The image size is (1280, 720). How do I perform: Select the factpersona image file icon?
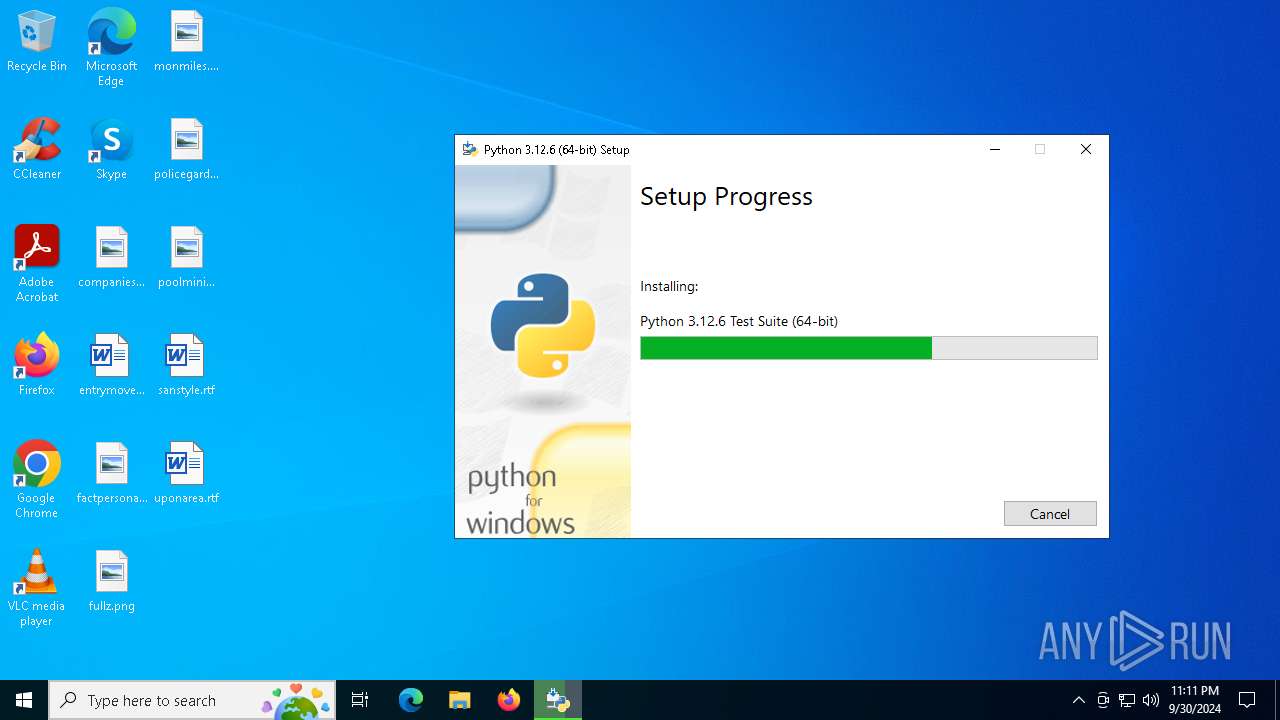[x=111, y=474]
